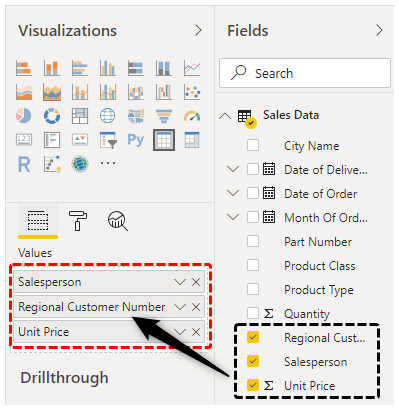Check the Month Of Order field
Image resolution: width=399 pixels, height=410 pixels.
(253, 217)
